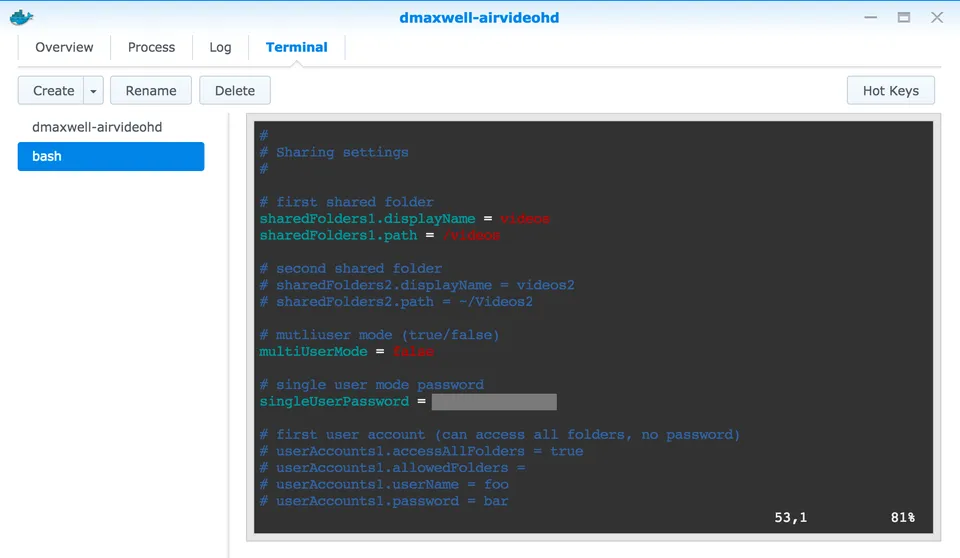Image resolution: width=960 pixels, height=558 pixels.
Task: Click the '# Sharing settings' comment
Action: pyautogui.click(x=334, y=153)
